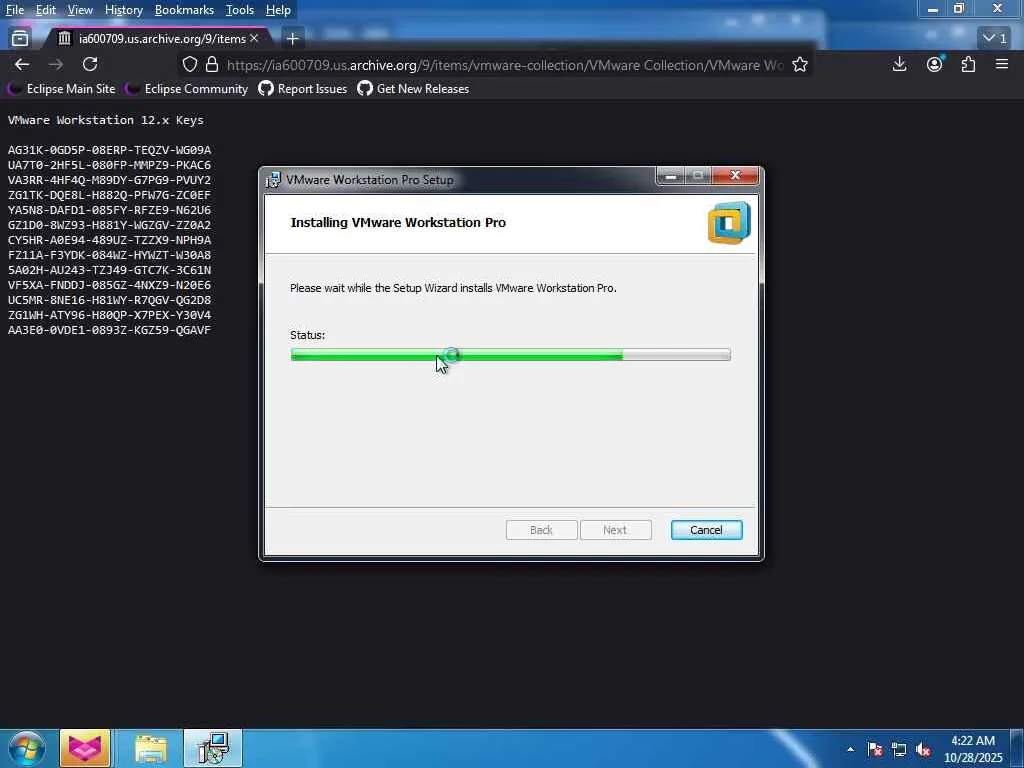Open the Eclipse Main Site bookmark

(61, 89)
